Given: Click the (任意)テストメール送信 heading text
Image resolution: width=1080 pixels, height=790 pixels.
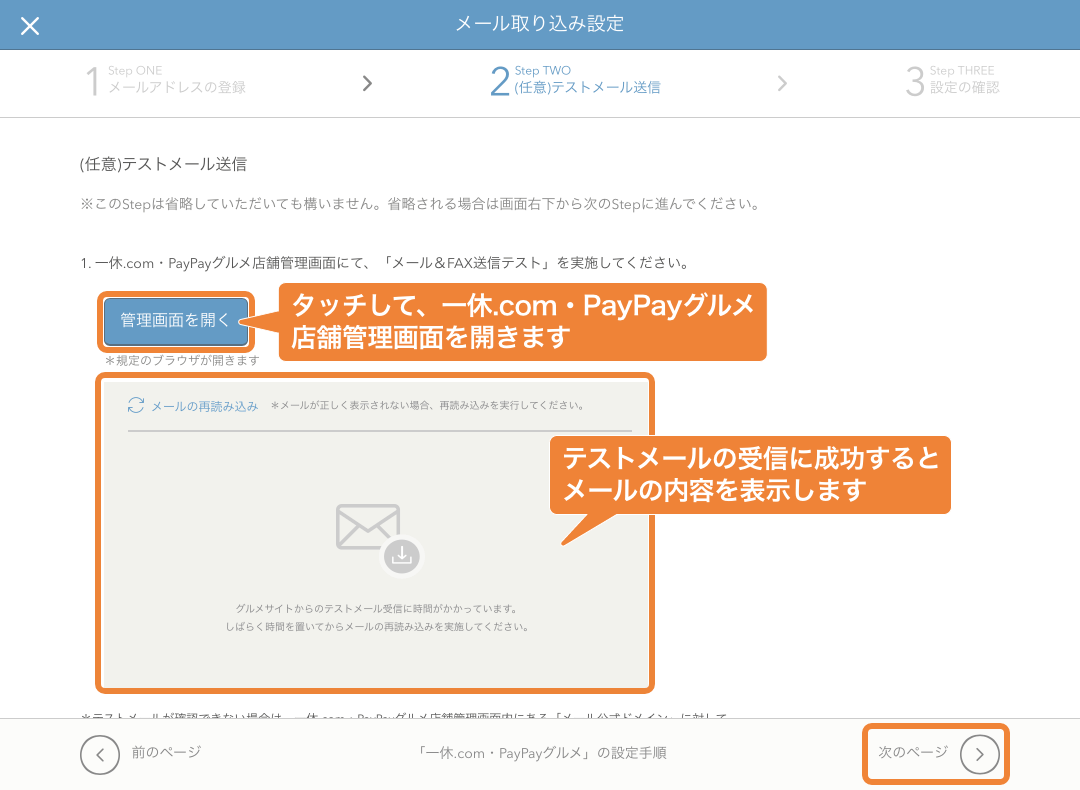Looking at the screenshot, I should (x=163, y=164).
